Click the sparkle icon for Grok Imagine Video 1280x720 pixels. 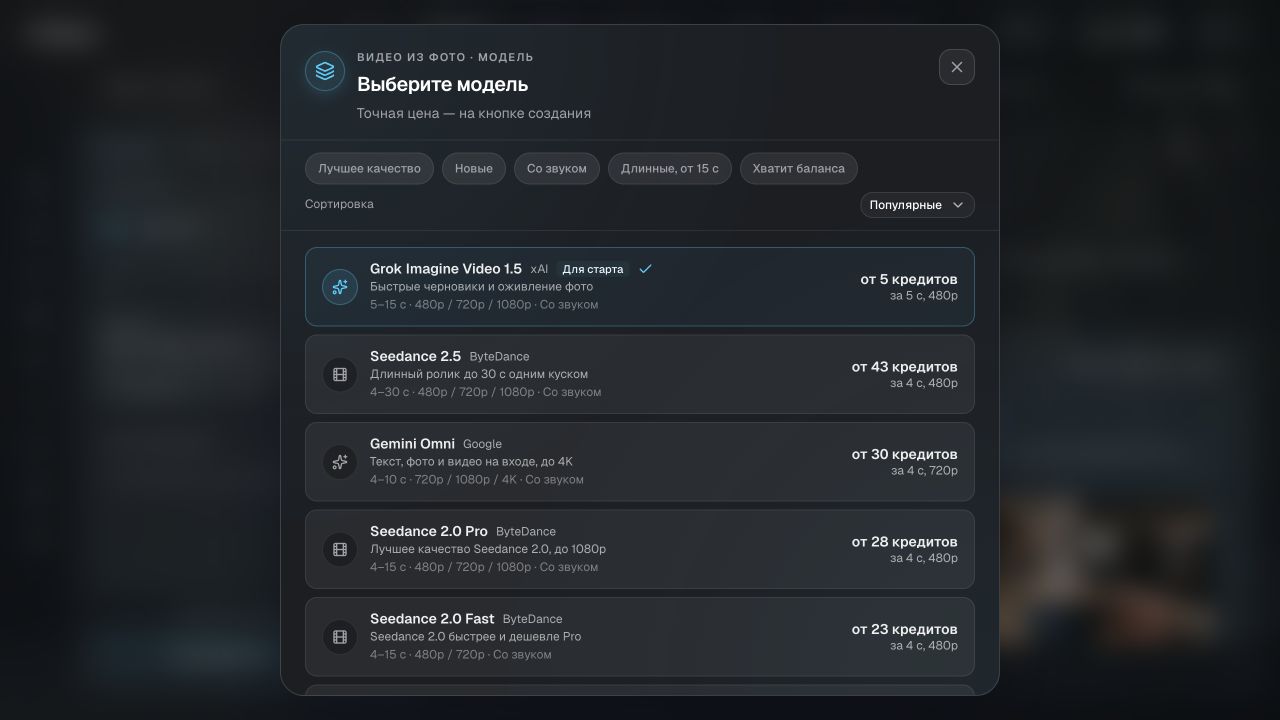tap(340, 287)
